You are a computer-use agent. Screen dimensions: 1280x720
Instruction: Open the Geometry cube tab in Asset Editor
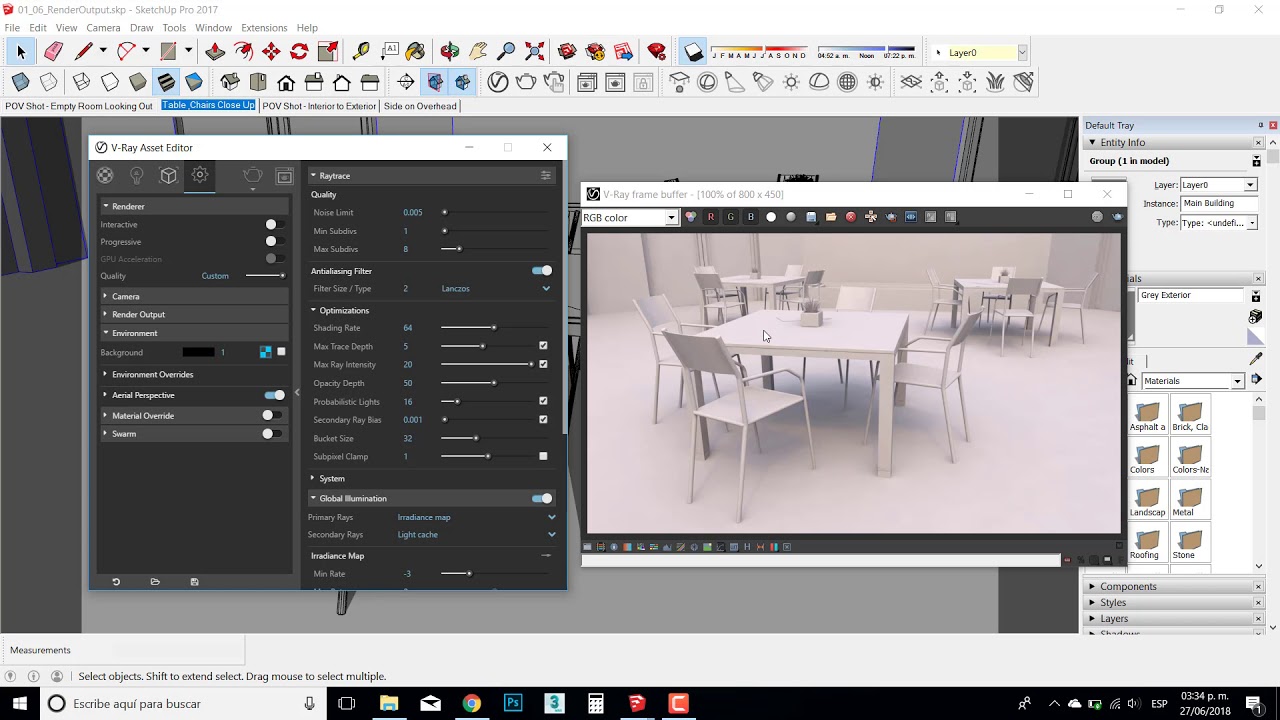tap(168, 176)
